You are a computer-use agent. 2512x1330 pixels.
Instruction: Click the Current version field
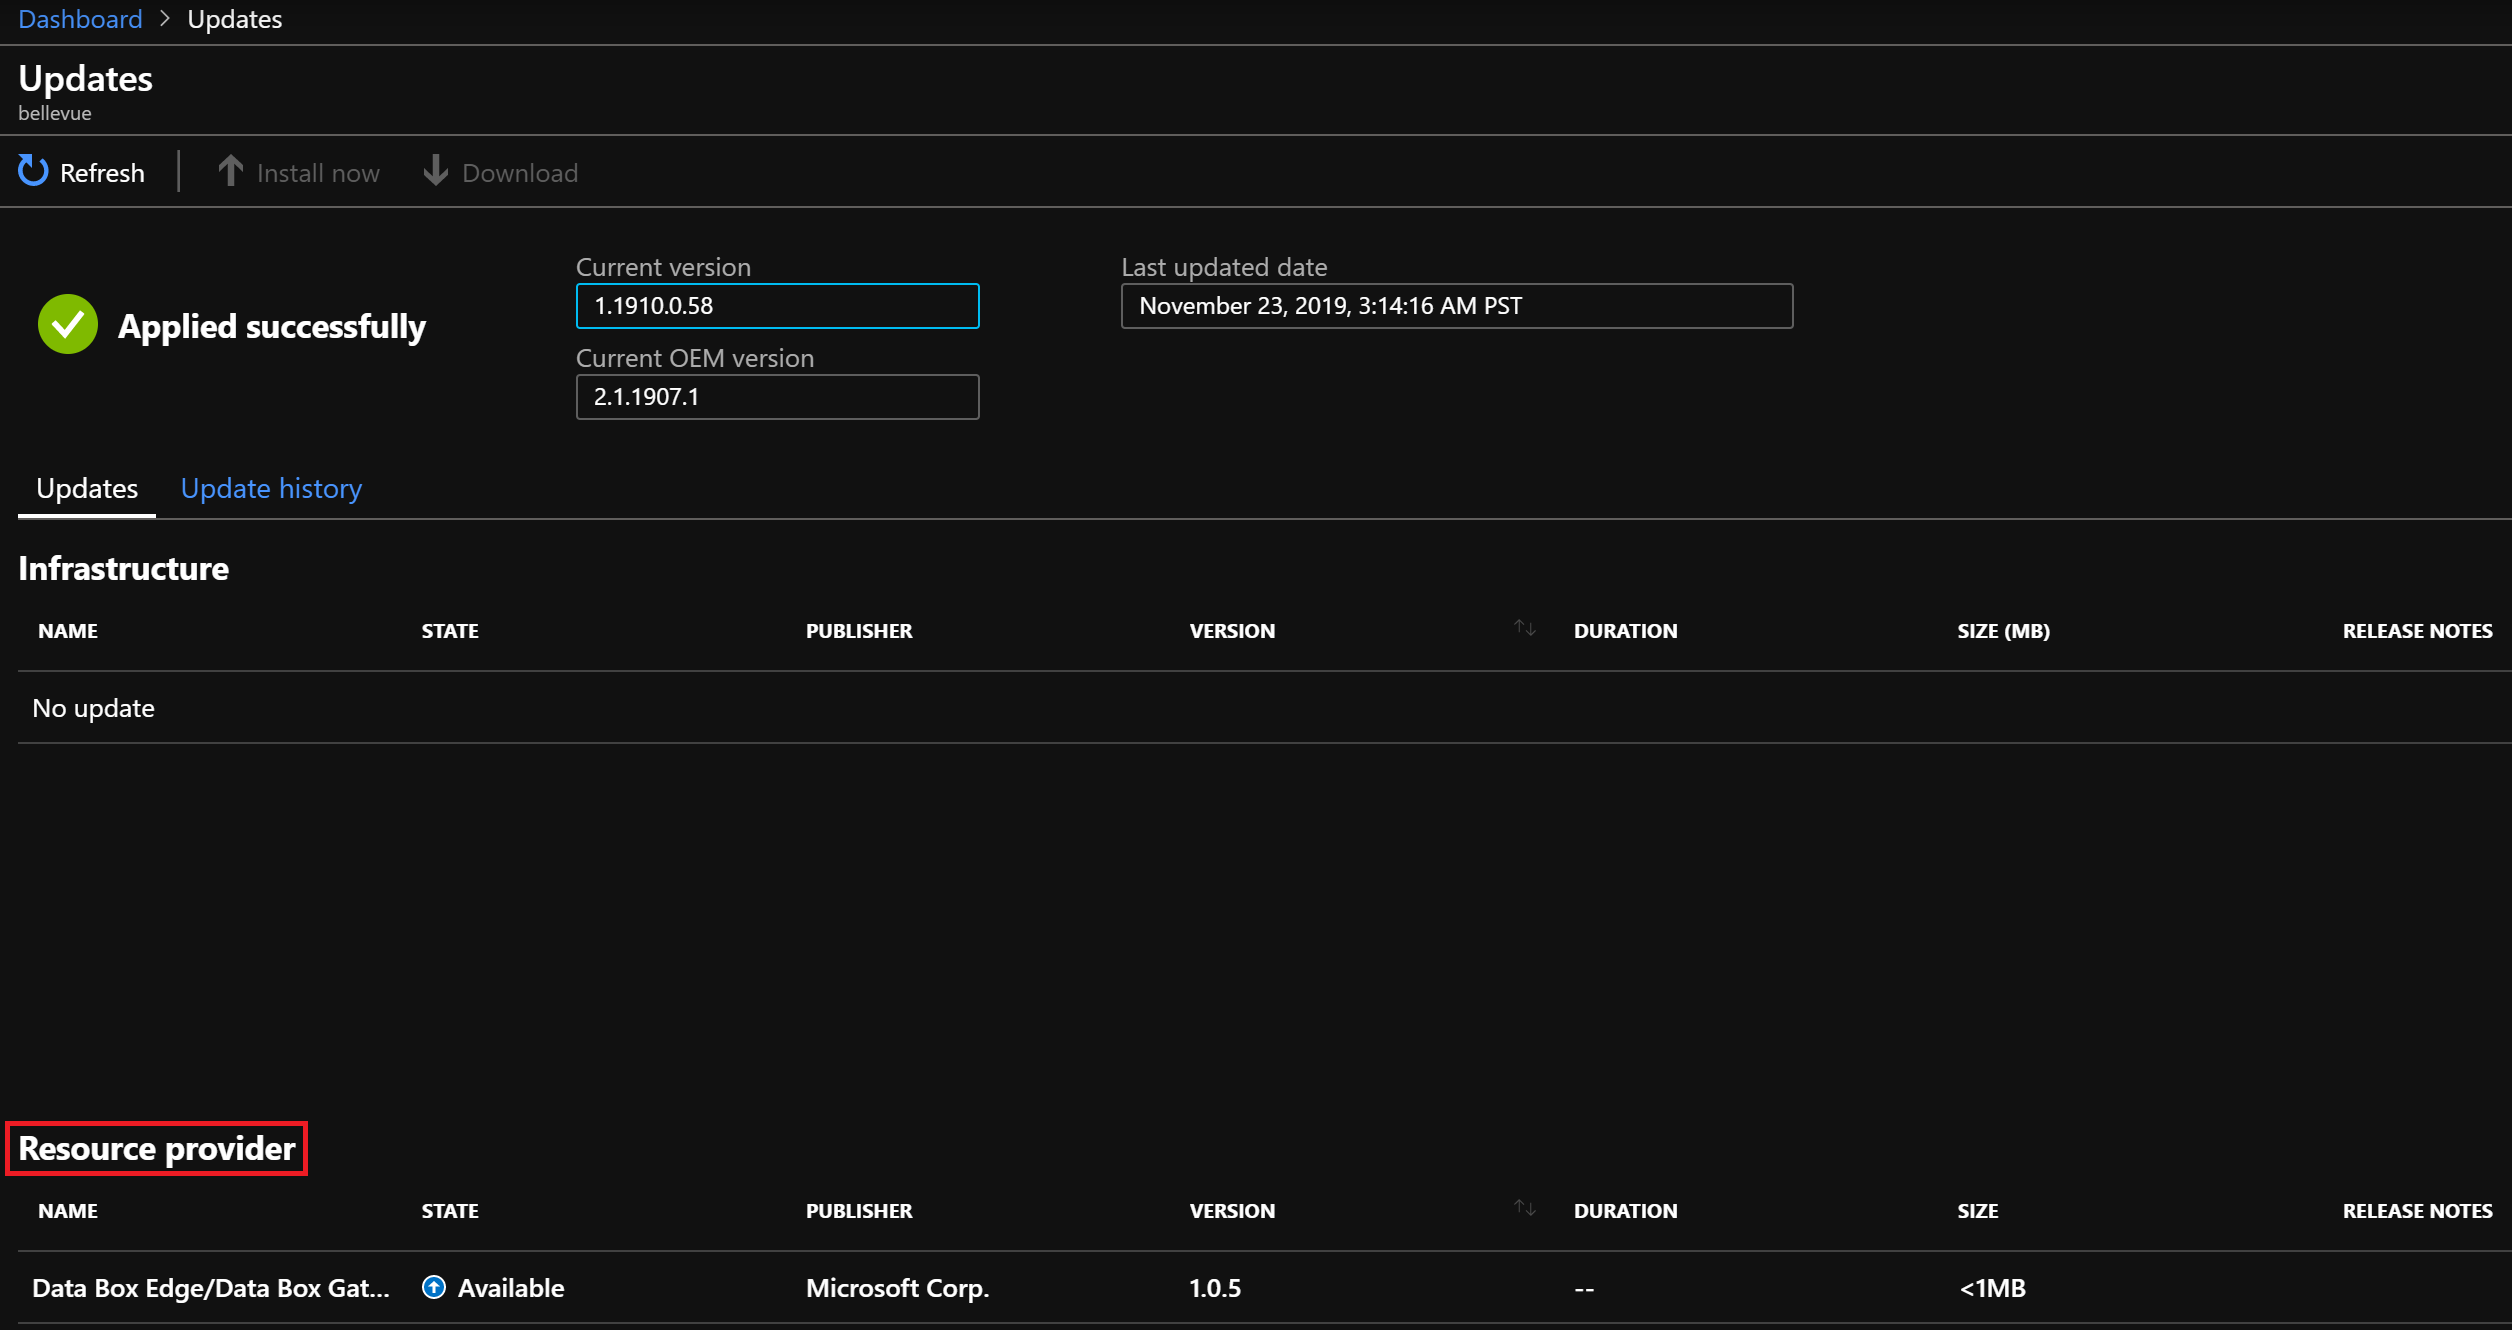(777, 306)
